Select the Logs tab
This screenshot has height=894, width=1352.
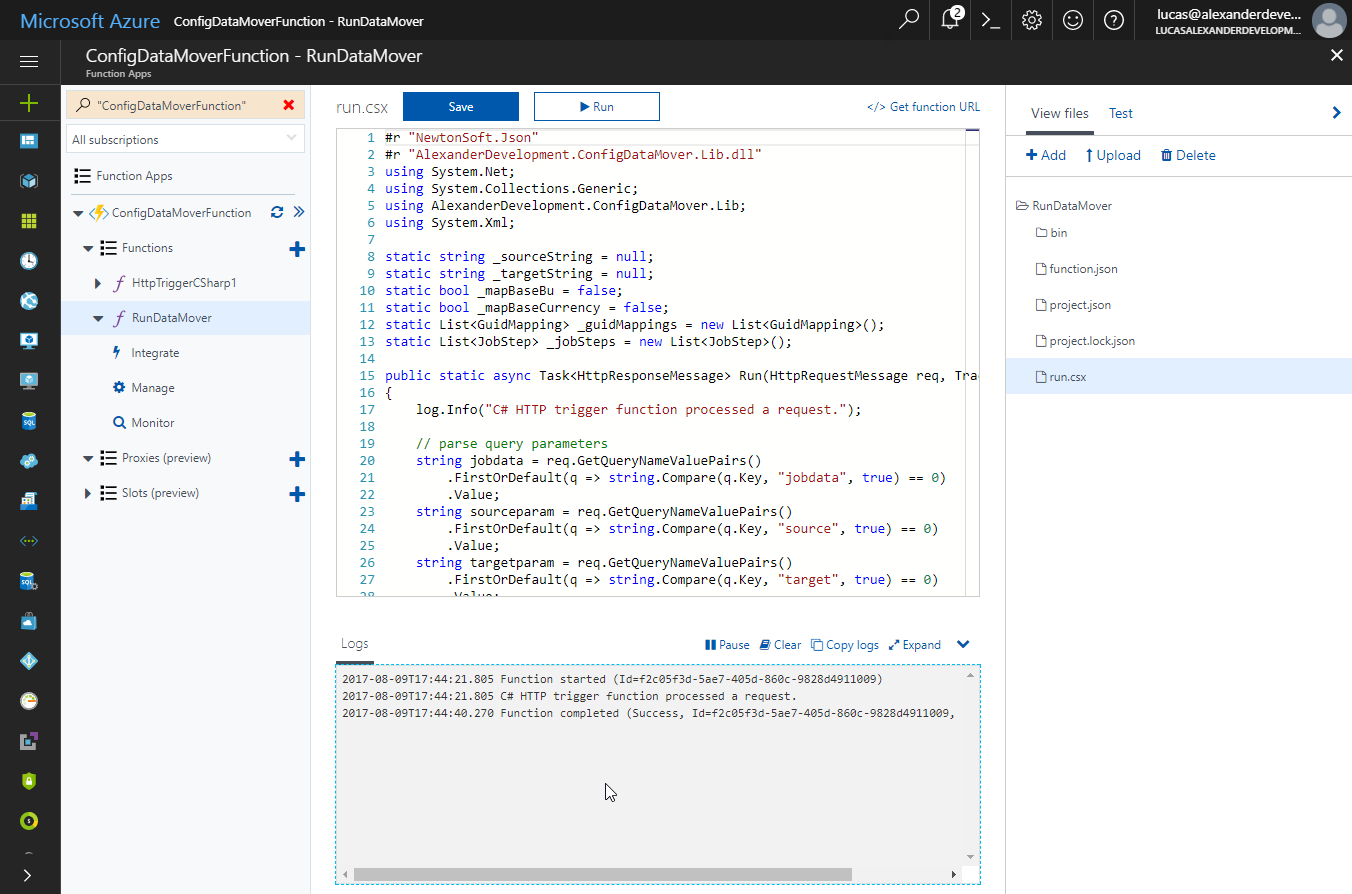point(355,644)
